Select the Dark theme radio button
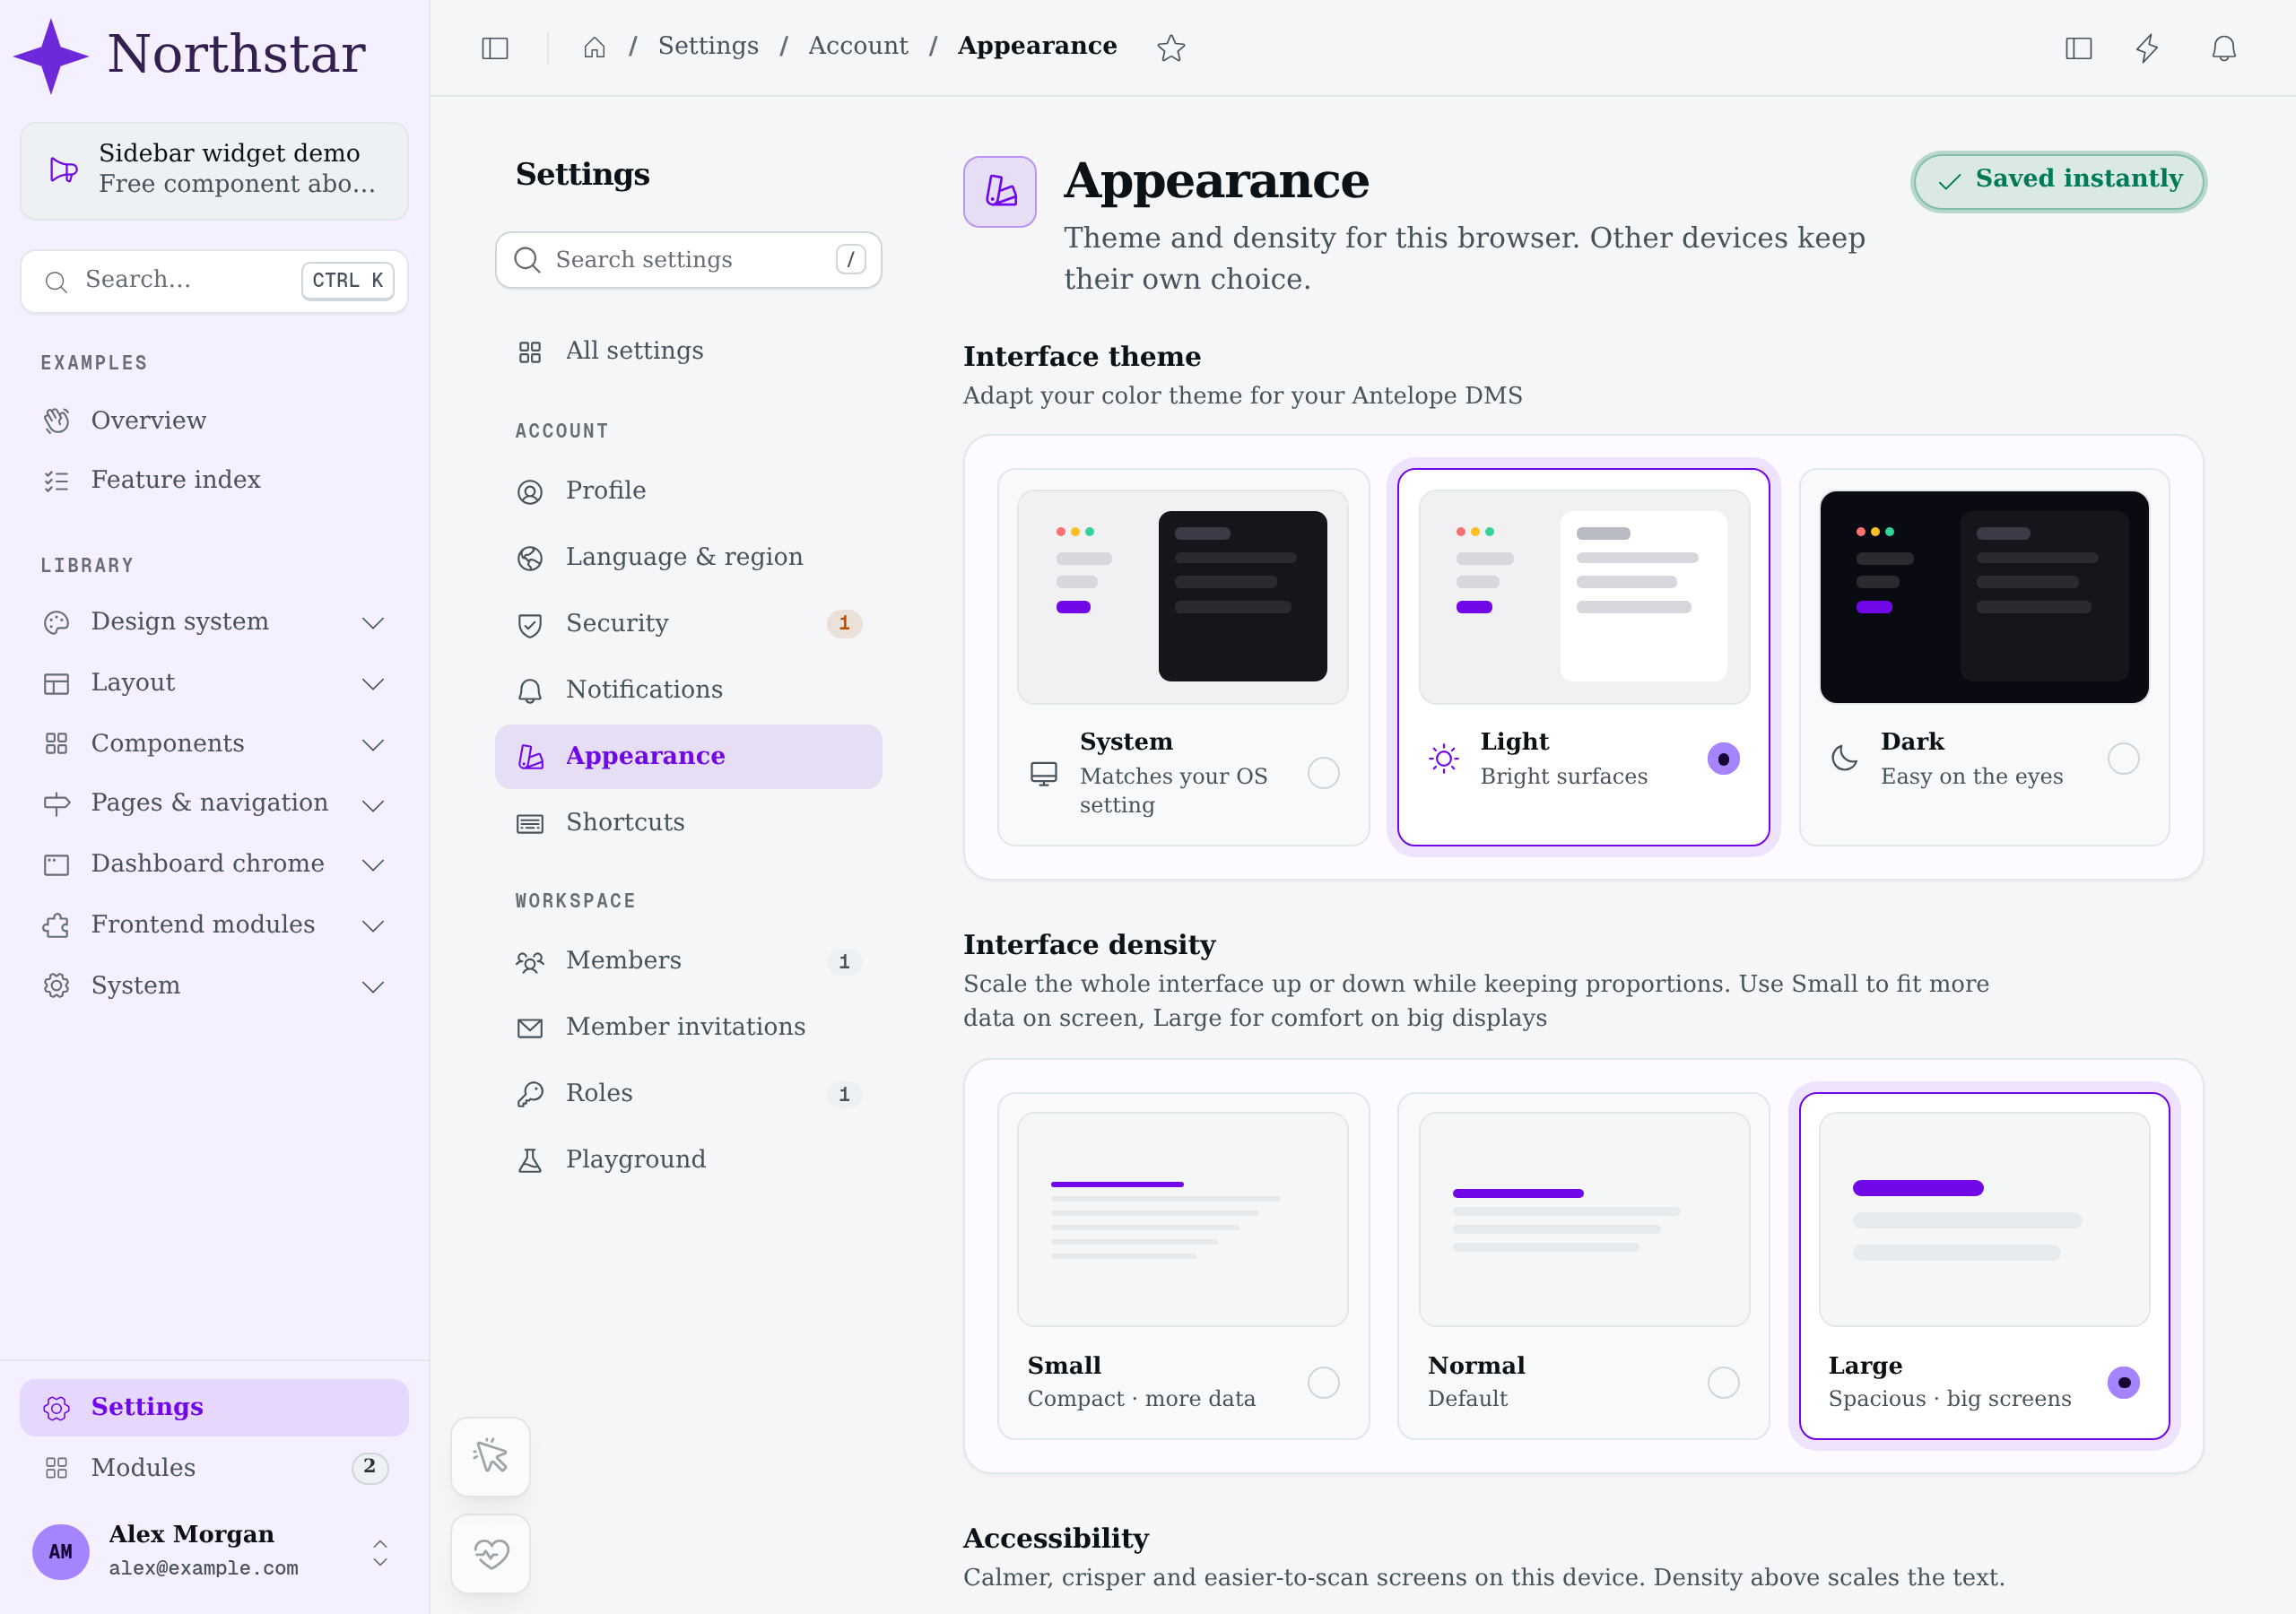Image resolution: width=2296 pixels, height=1614 pixels. coord(2123,759)
